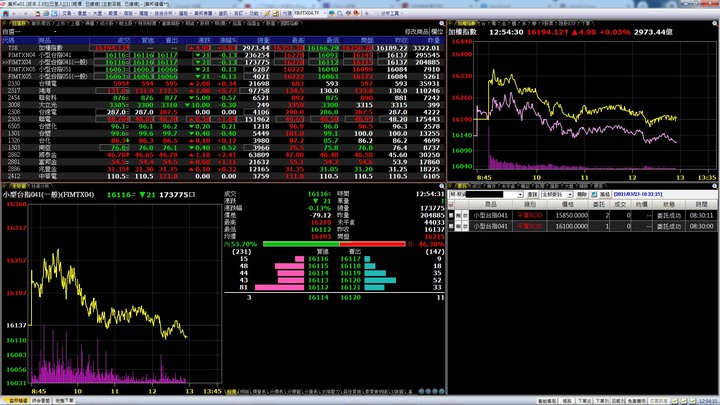Viewport: 720px width, 405px height.
Task: Click the monitor icon right of code field
Action: click(x=332, y=14)
